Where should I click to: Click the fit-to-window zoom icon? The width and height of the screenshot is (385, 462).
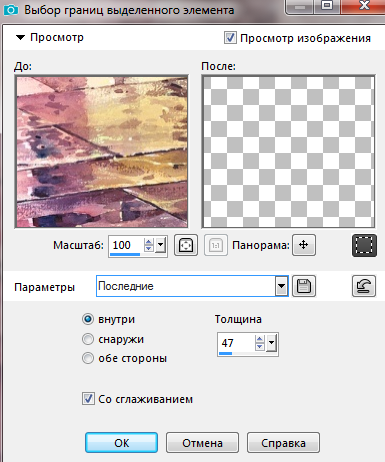(x=186, y=246)
